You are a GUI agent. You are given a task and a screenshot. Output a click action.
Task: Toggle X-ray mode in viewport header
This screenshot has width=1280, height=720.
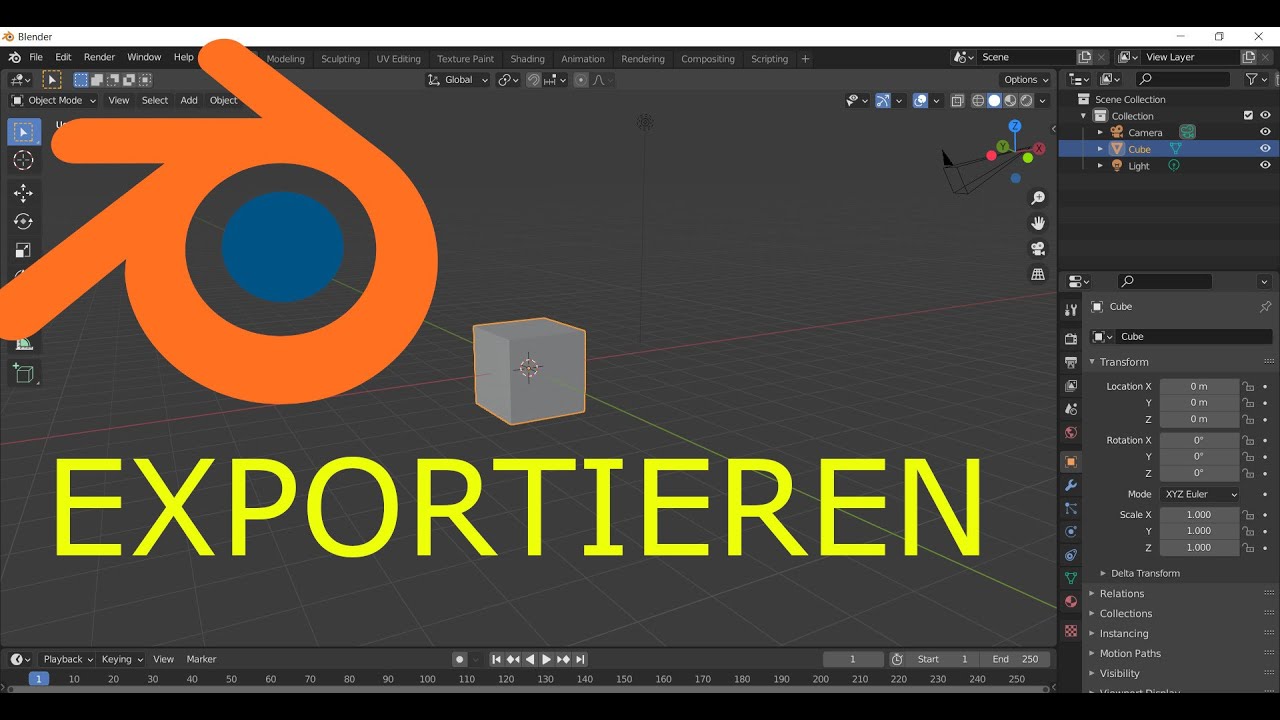click(x=958, y=101)
